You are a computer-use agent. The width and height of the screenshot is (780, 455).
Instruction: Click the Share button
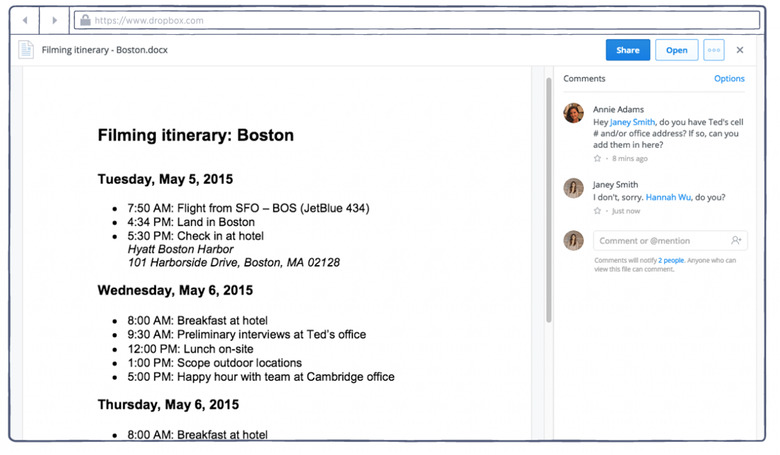pyautogui.click(x=628, y=50)
